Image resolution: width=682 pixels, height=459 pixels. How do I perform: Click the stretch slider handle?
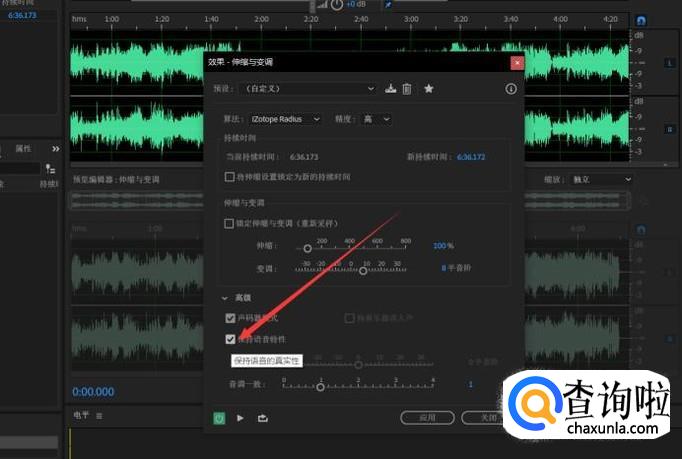click(308, 248)
